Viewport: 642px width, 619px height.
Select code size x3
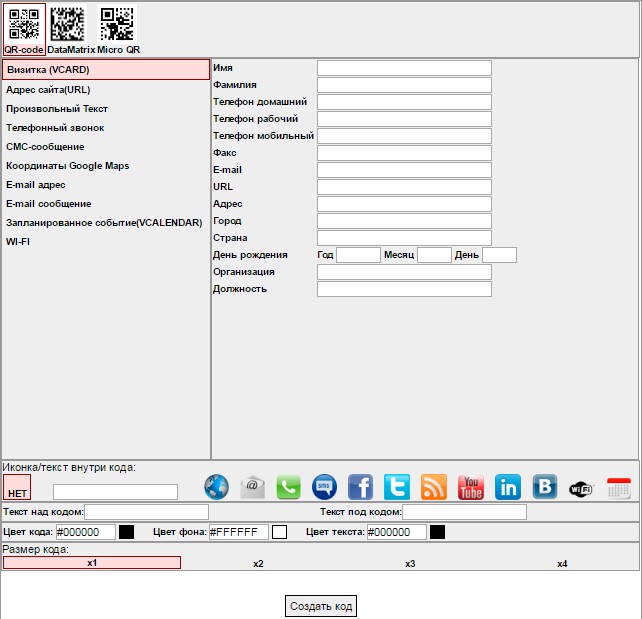pyautogui.click(x=410, y=564)
